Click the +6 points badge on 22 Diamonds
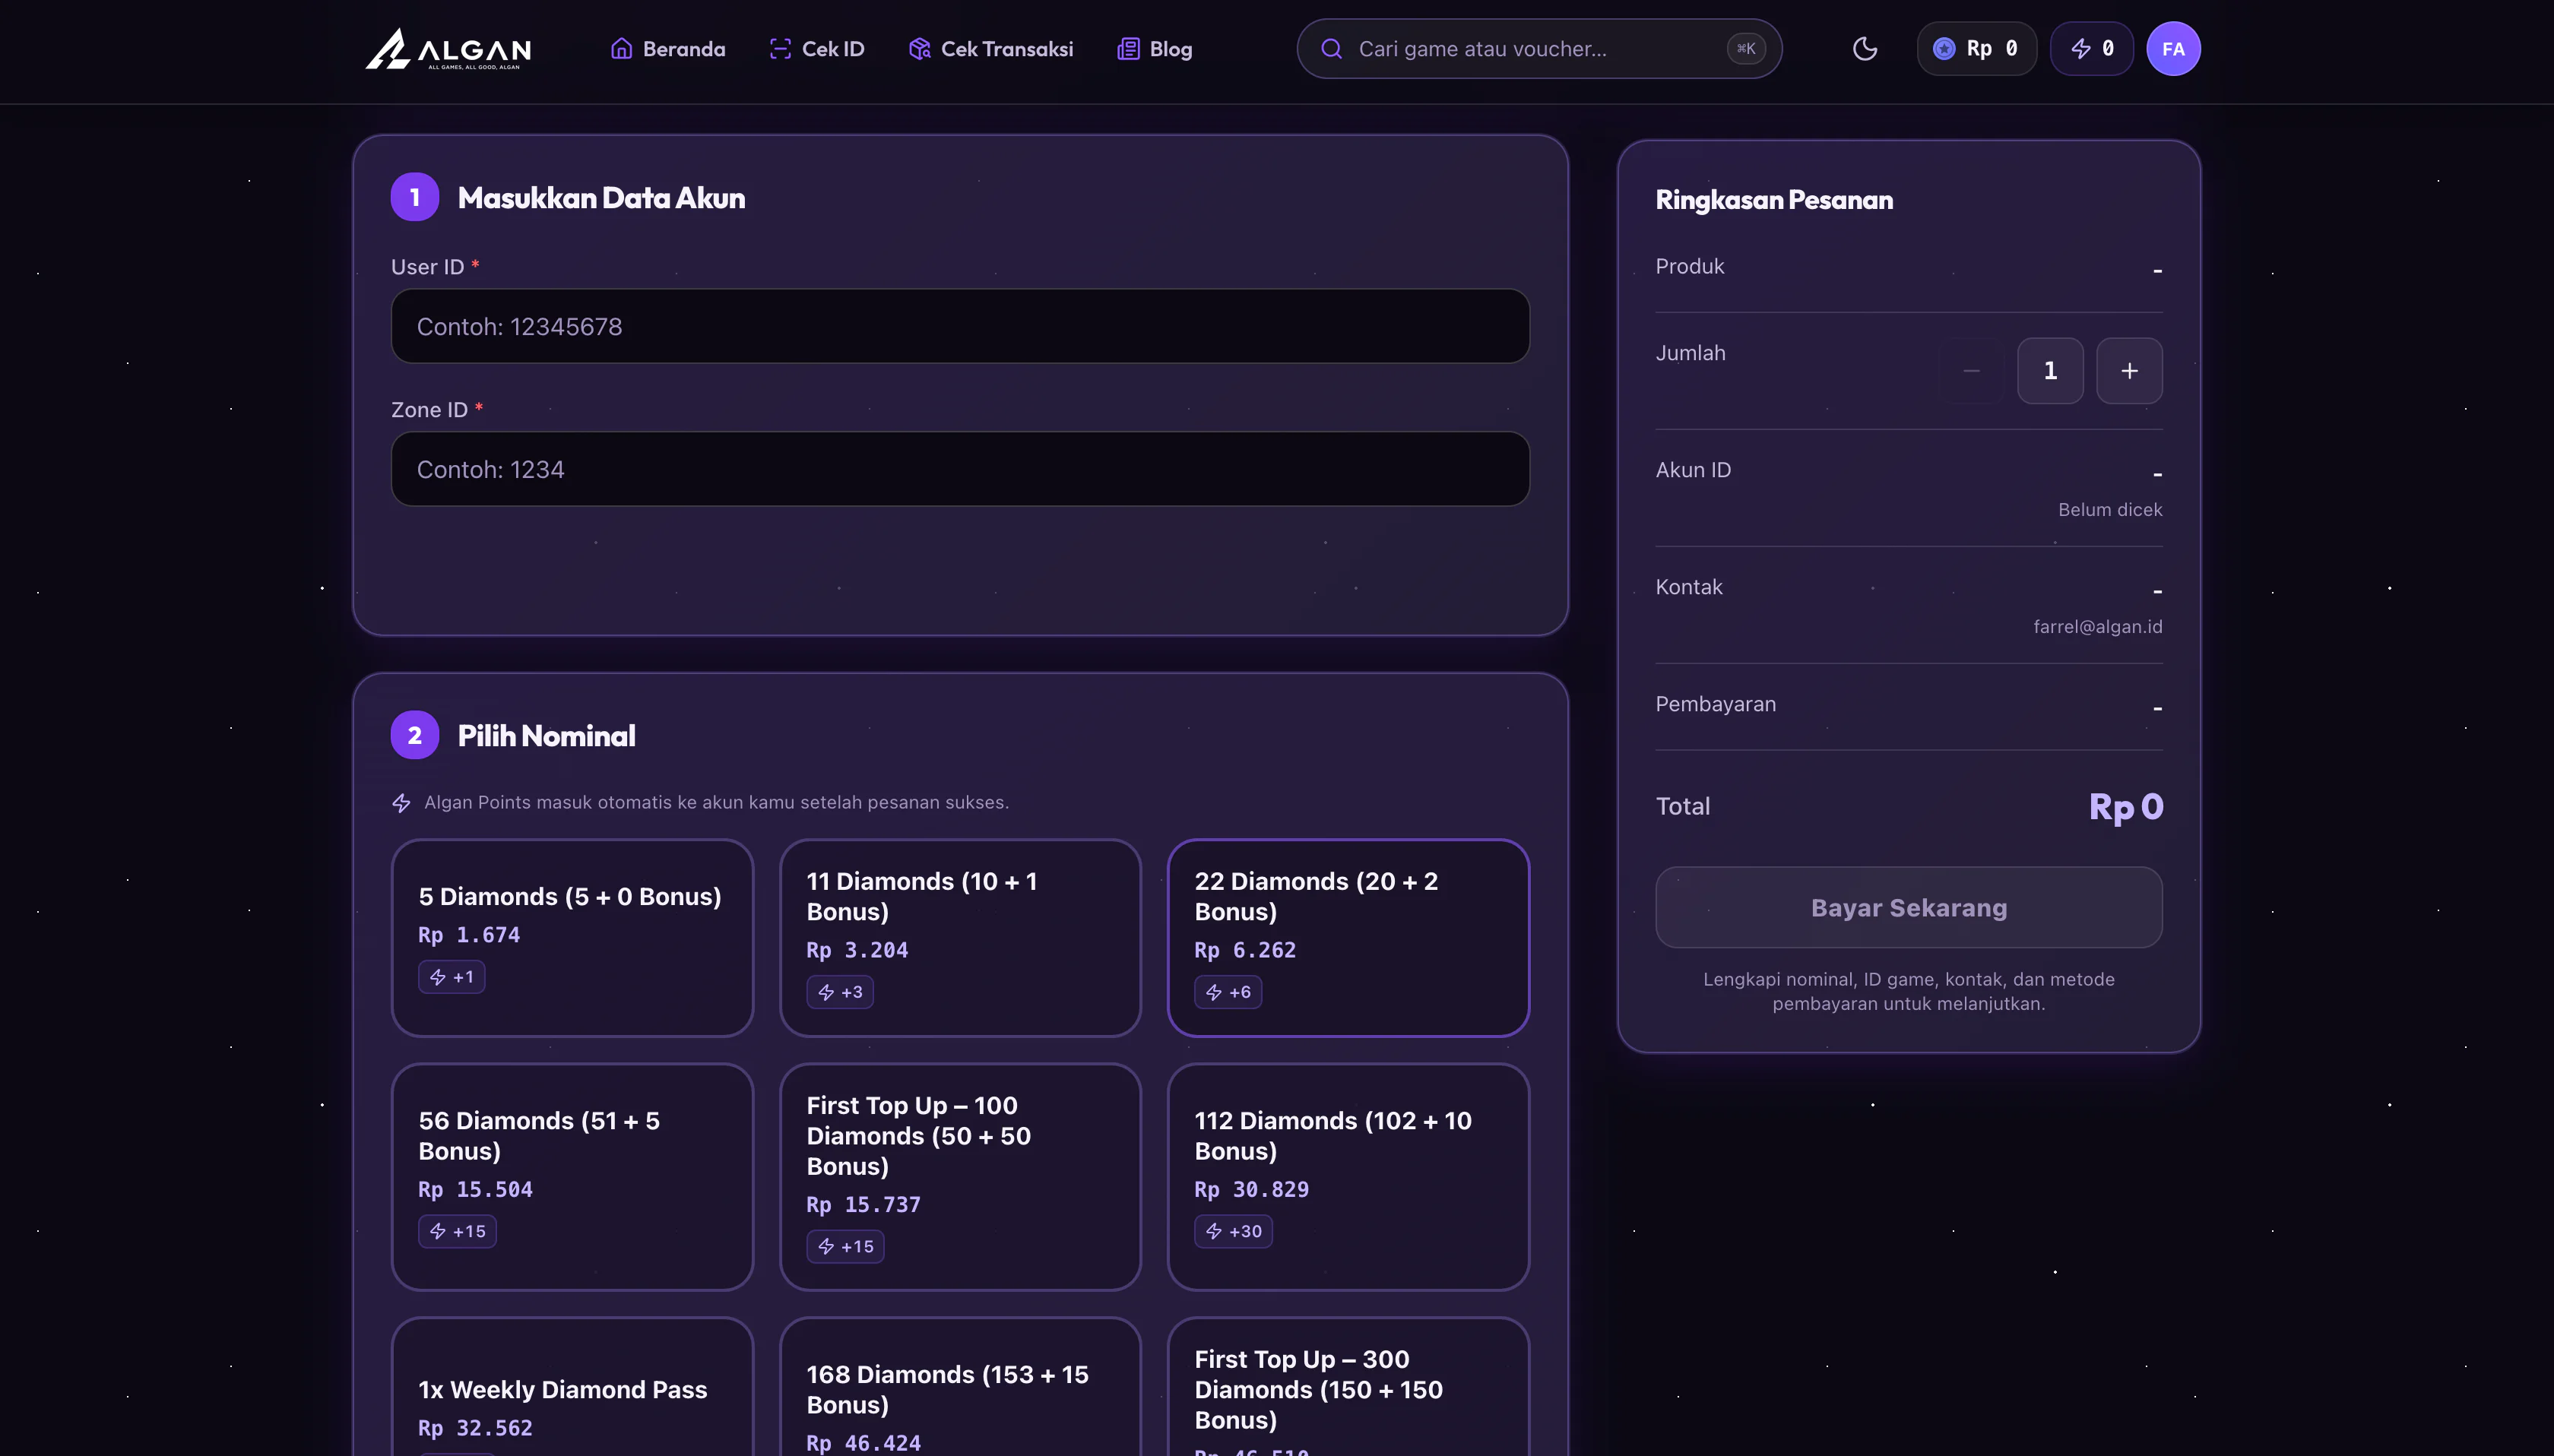This screenshot has width=2554, height=1456. pos(1228,992)
